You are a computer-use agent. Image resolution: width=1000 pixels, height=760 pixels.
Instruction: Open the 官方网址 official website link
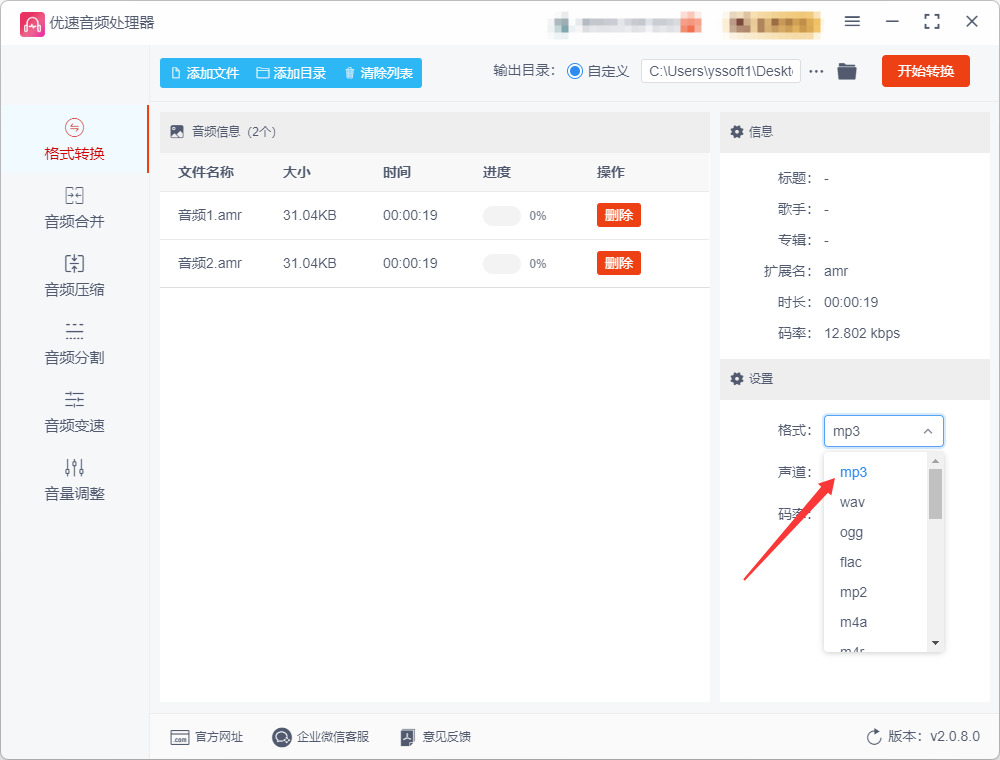pos(207,737)
